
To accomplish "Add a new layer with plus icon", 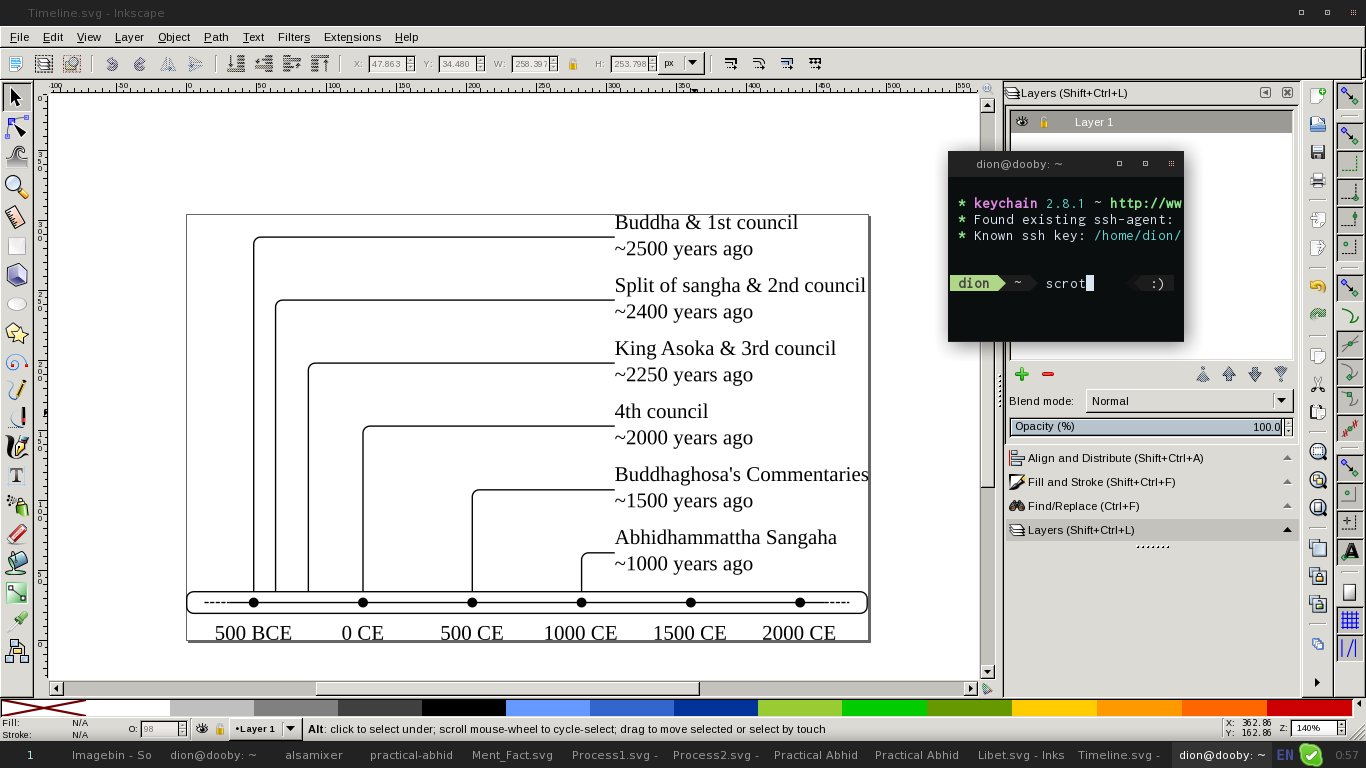I will pyautogui.click(x=1021, y=374).
